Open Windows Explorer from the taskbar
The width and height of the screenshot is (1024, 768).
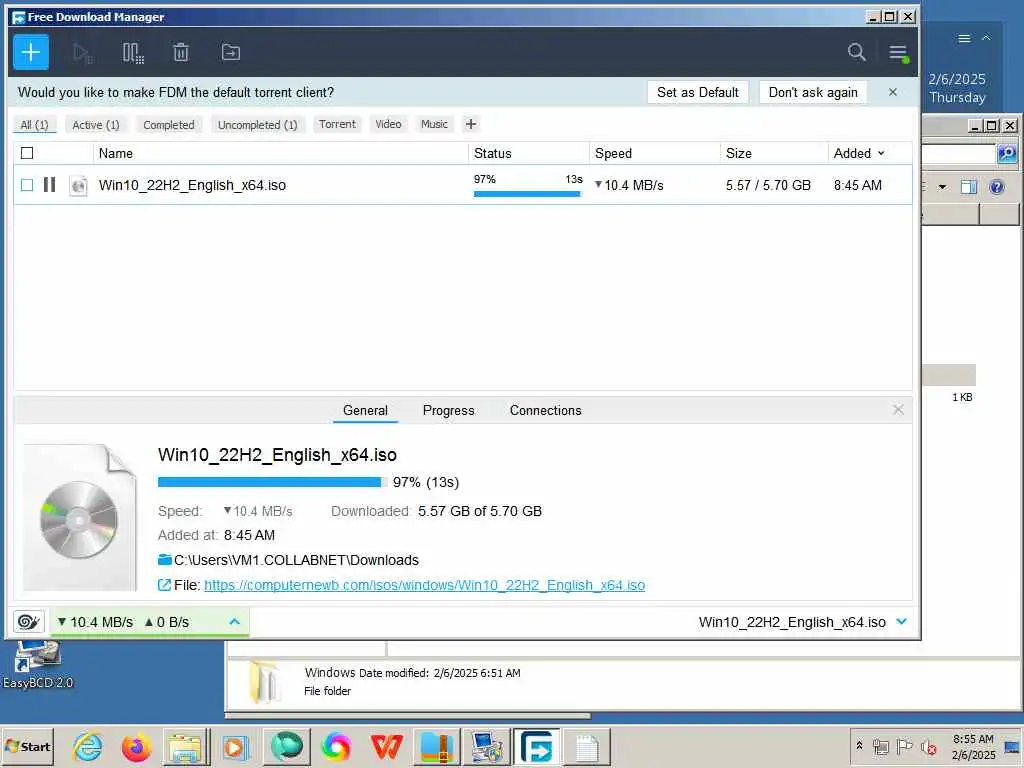(185, 746)
